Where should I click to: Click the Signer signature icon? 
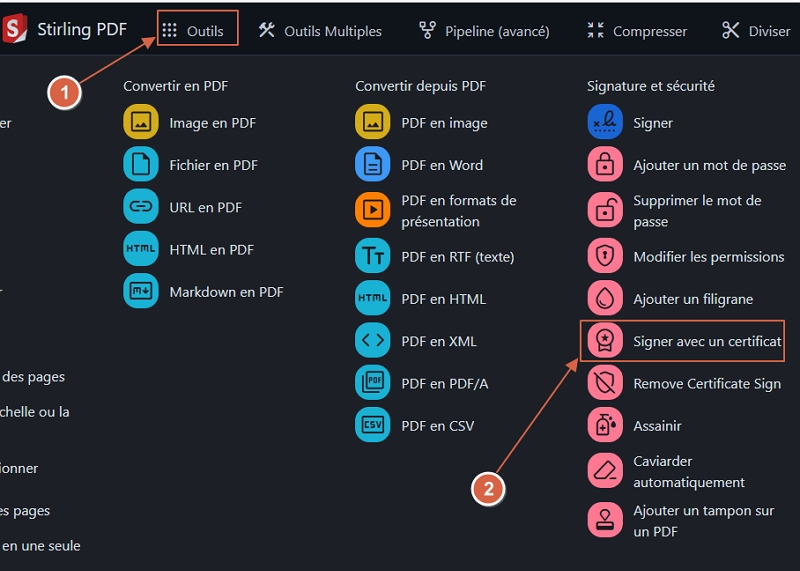[x=605, y=123]
